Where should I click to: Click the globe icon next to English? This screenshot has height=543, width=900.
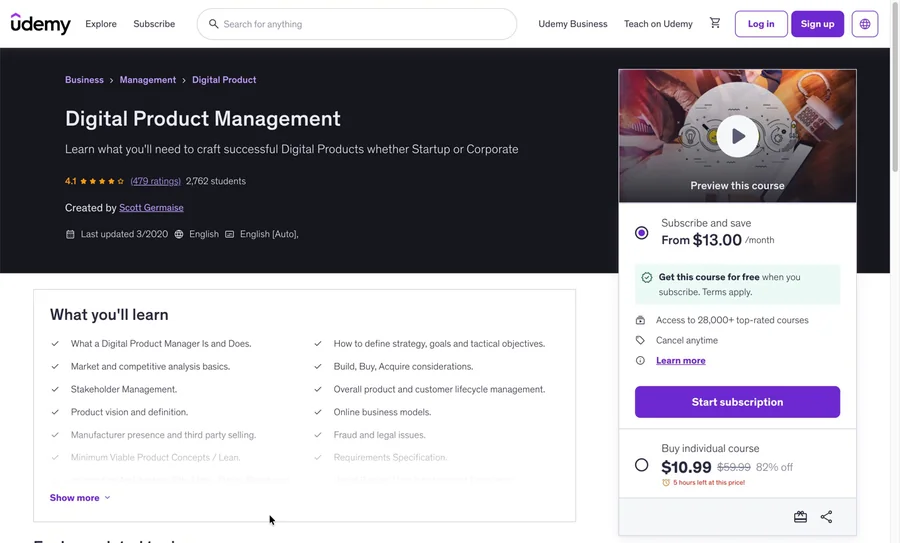[x=179, y=234]
